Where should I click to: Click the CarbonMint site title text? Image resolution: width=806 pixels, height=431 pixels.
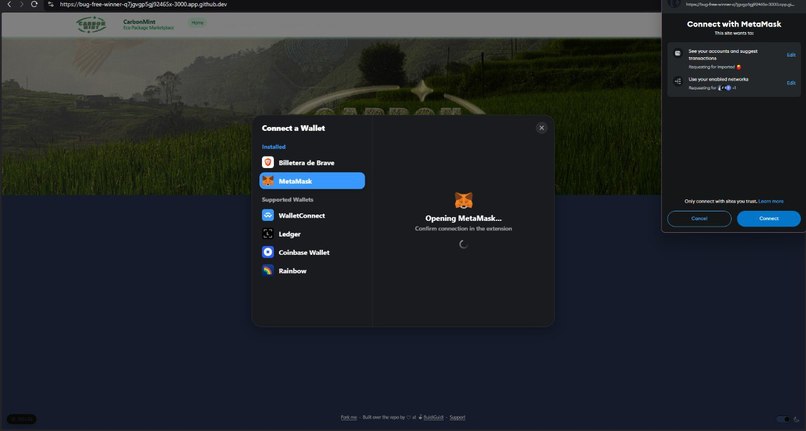pos(139,22)
